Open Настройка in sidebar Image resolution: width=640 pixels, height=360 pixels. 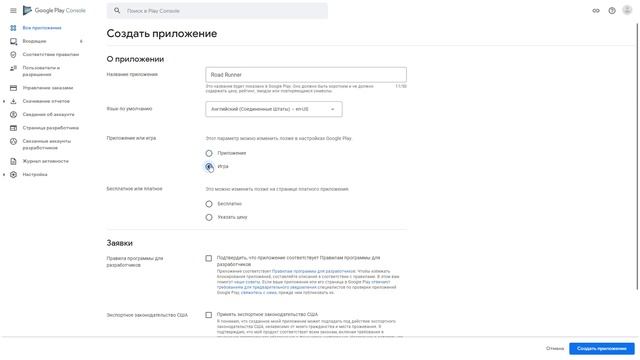click(x=35, y=175)
